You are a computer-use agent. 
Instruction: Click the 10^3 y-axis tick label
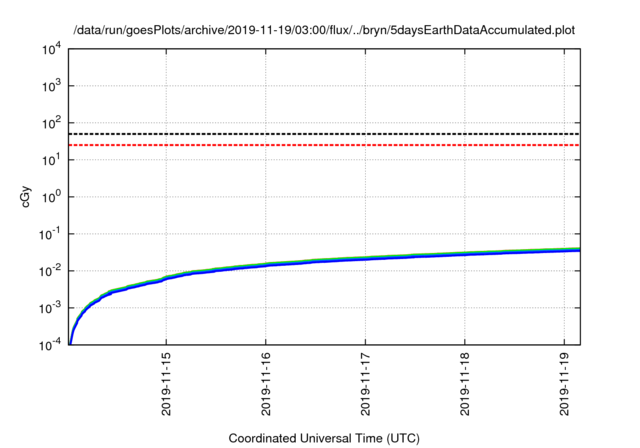(x=52, y=86)
